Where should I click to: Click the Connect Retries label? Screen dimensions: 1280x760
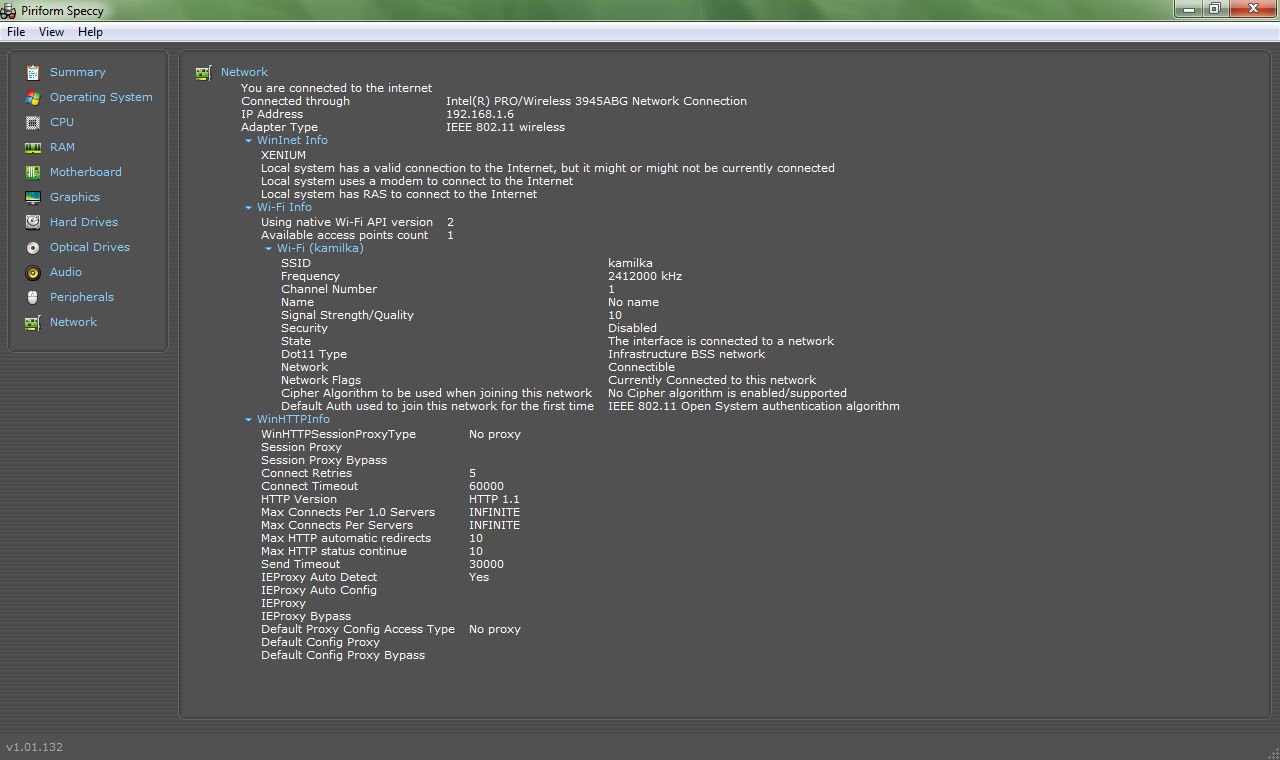pos(306,473)
